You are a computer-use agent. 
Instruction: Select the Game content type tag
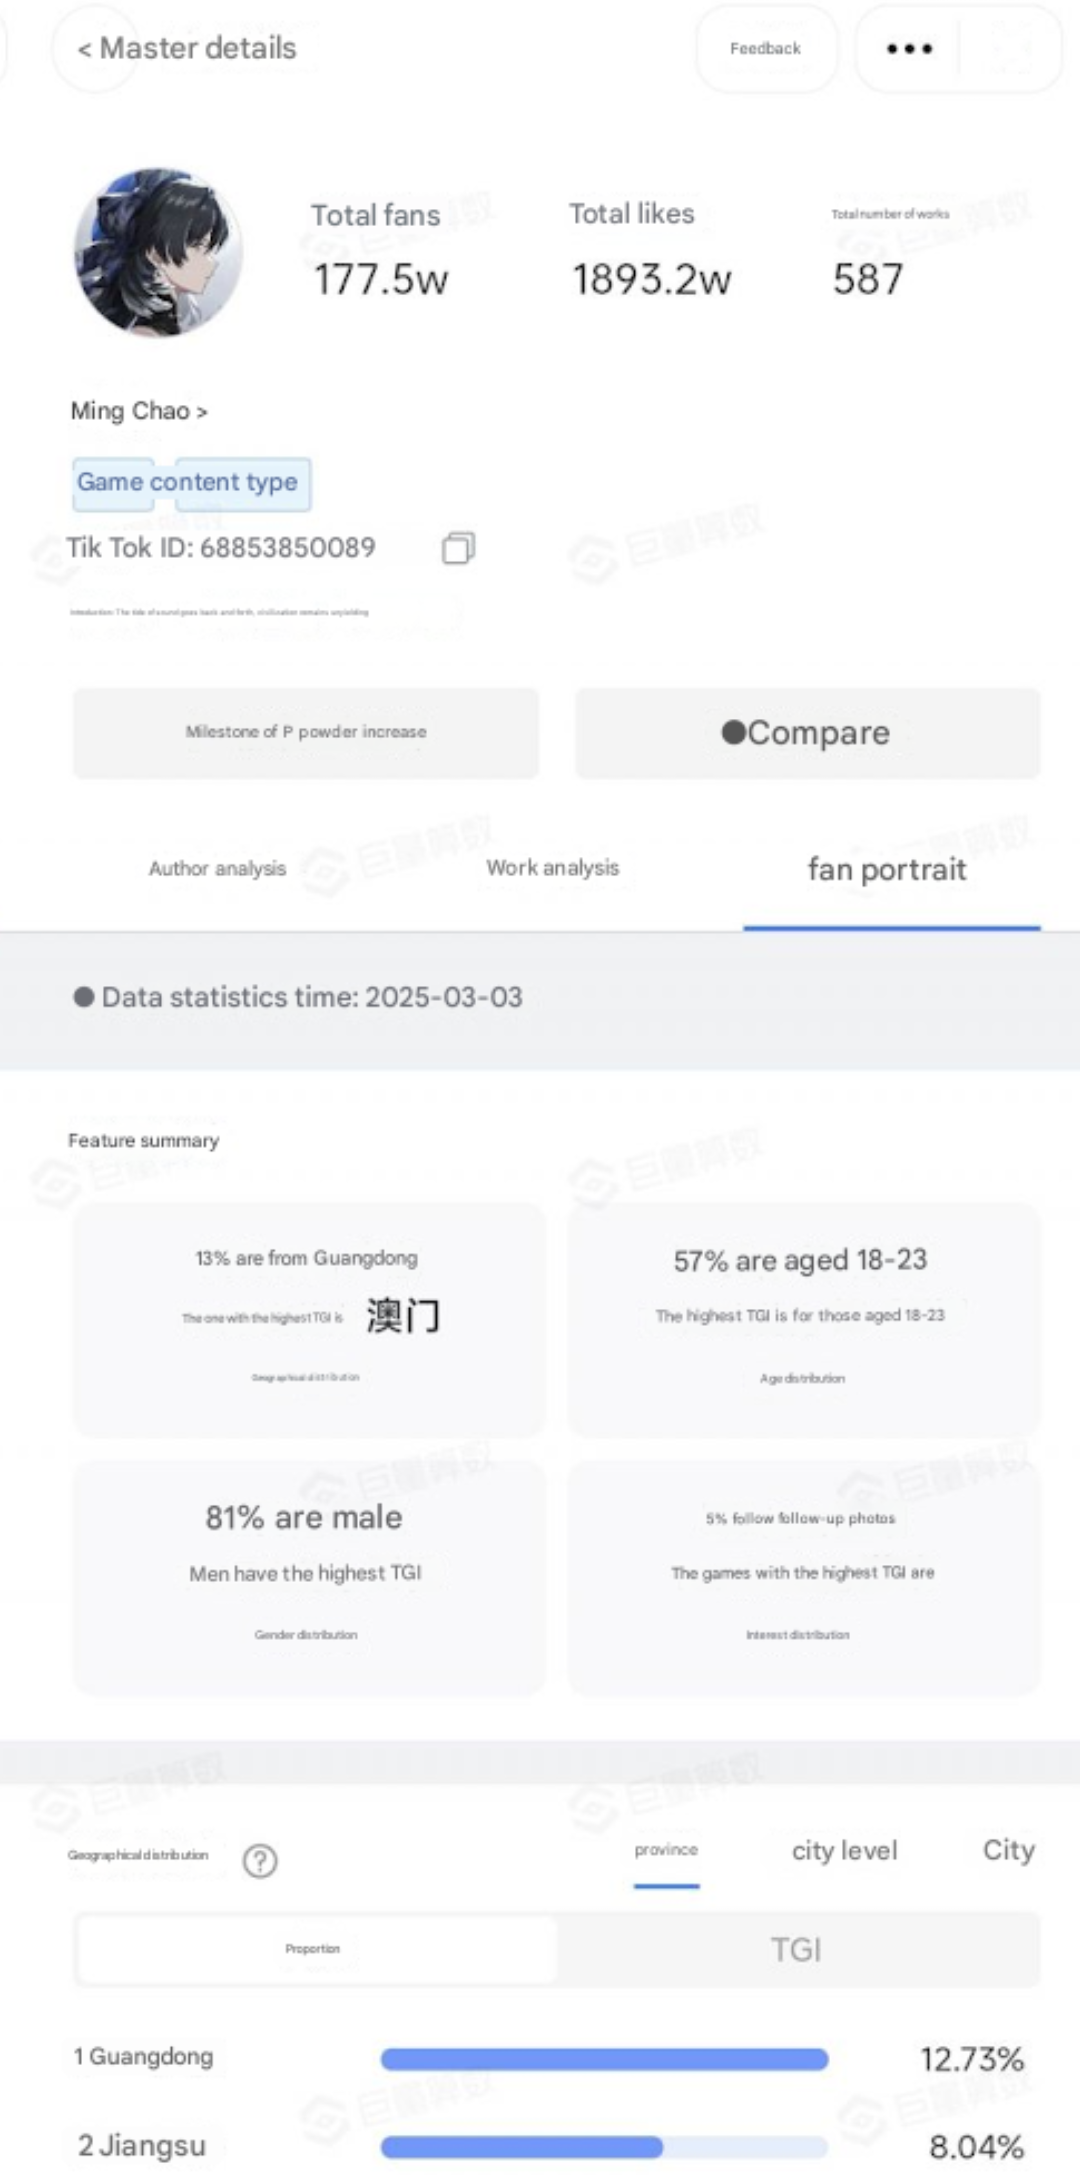pos(191,484)
